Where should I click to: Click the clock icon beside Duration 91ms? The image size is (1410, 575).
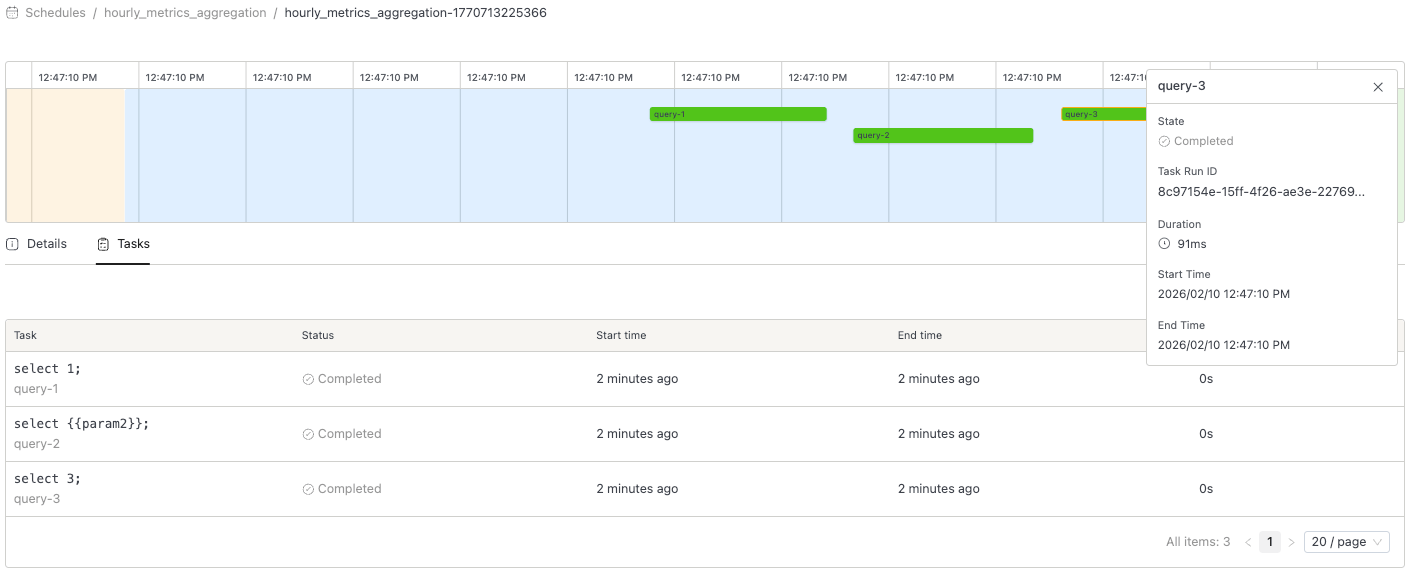1164,244
